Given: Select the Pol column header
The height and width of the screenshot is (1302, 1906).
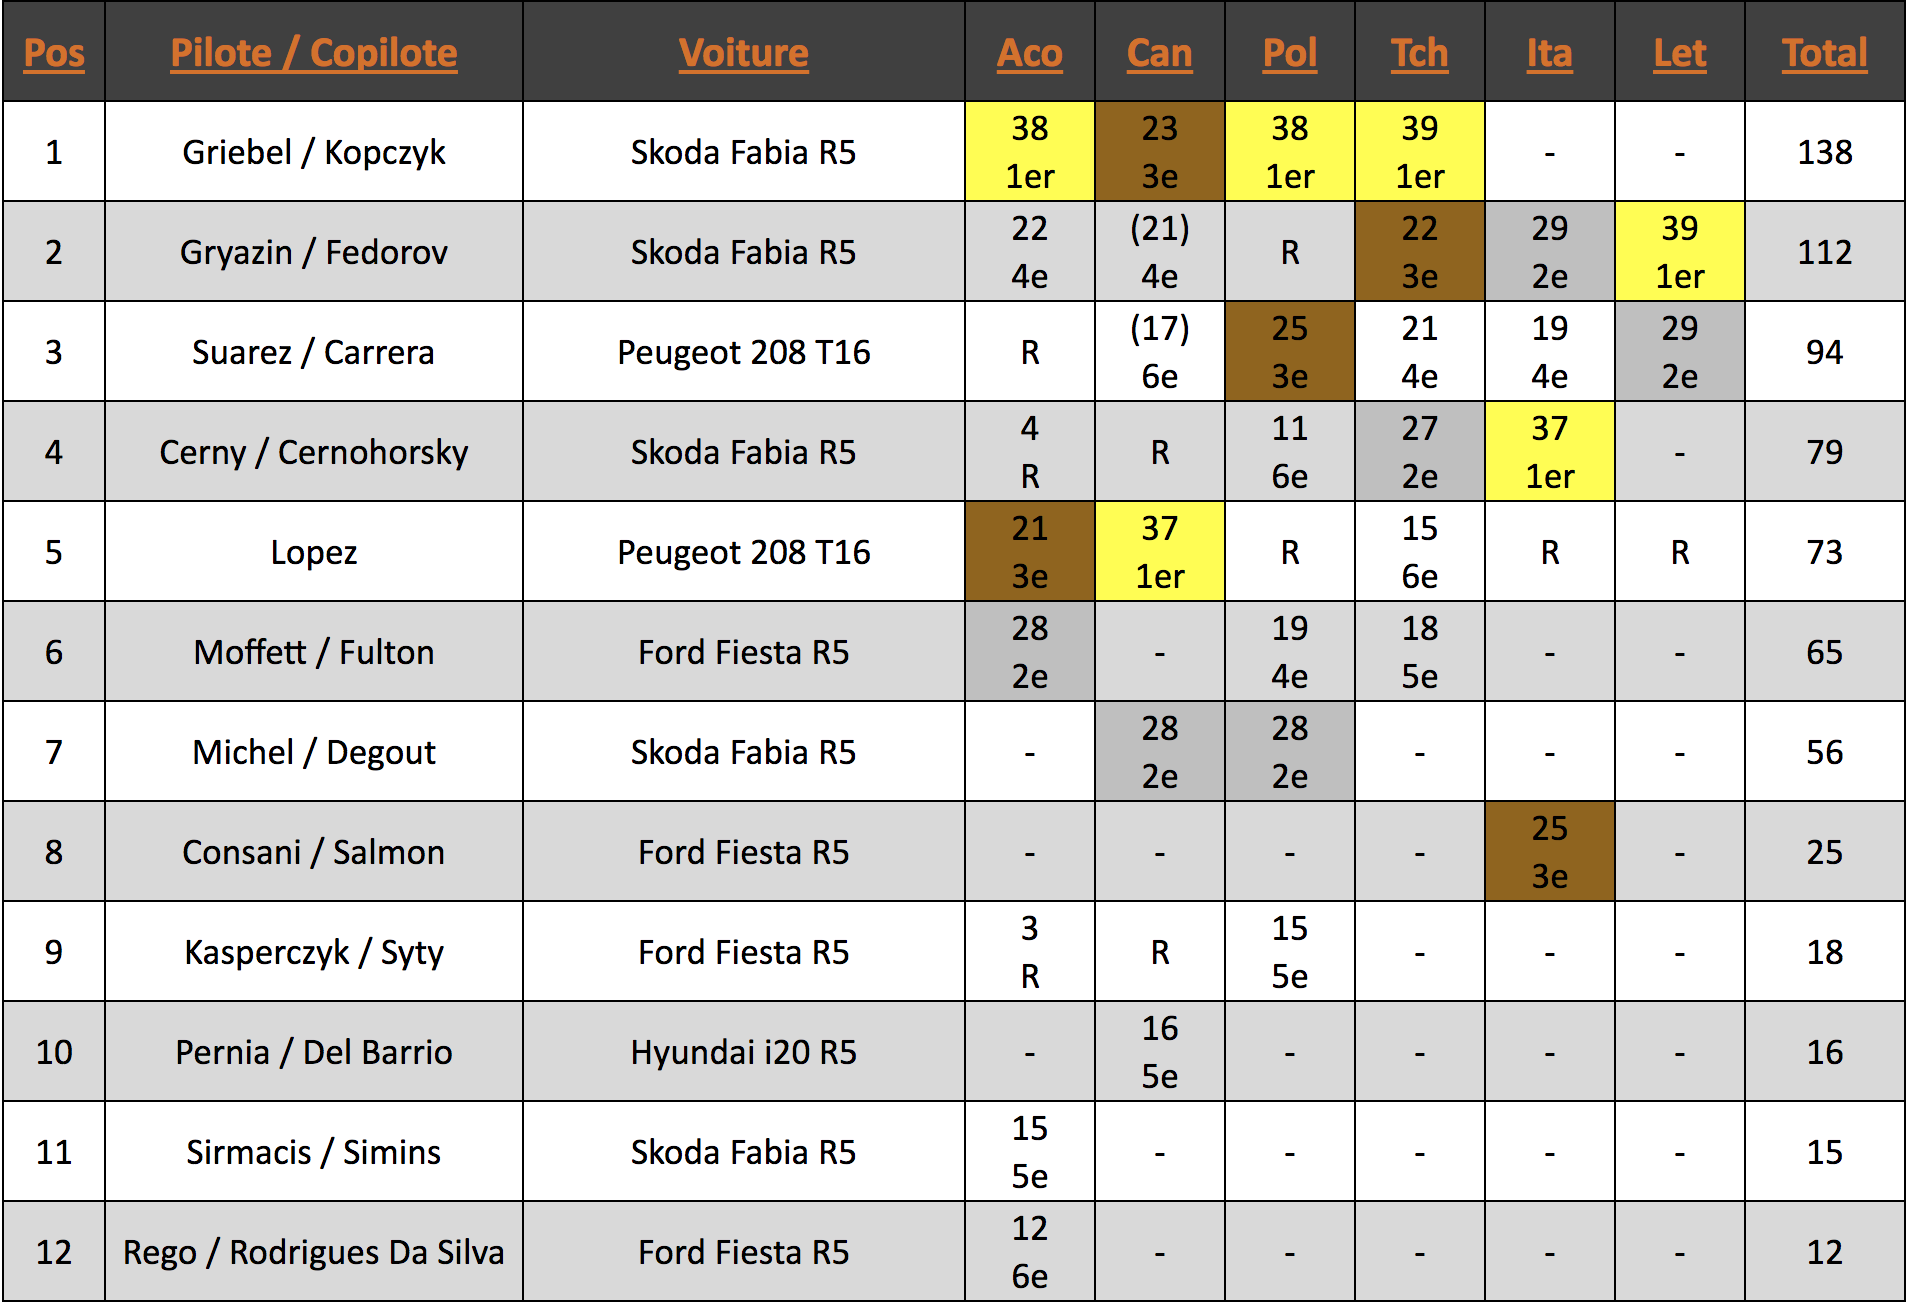Looking at the screenshot, I should (1289, 53).
